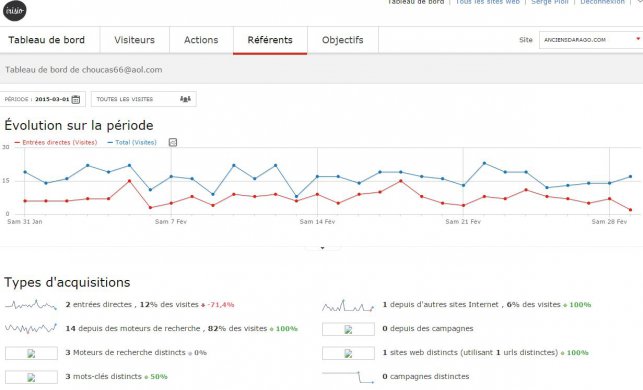Click the broken image next to mots-clés distincts
The height and width of the screenshot is (390, 643).
point(31,377)
